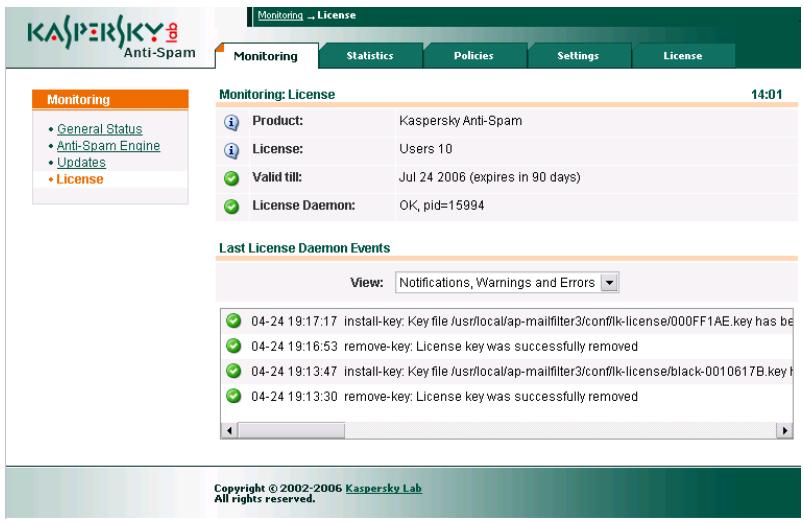This screenshot has height=523, width=804.
Task: Click the 'View:' label
Action: (x=367, y=283)
